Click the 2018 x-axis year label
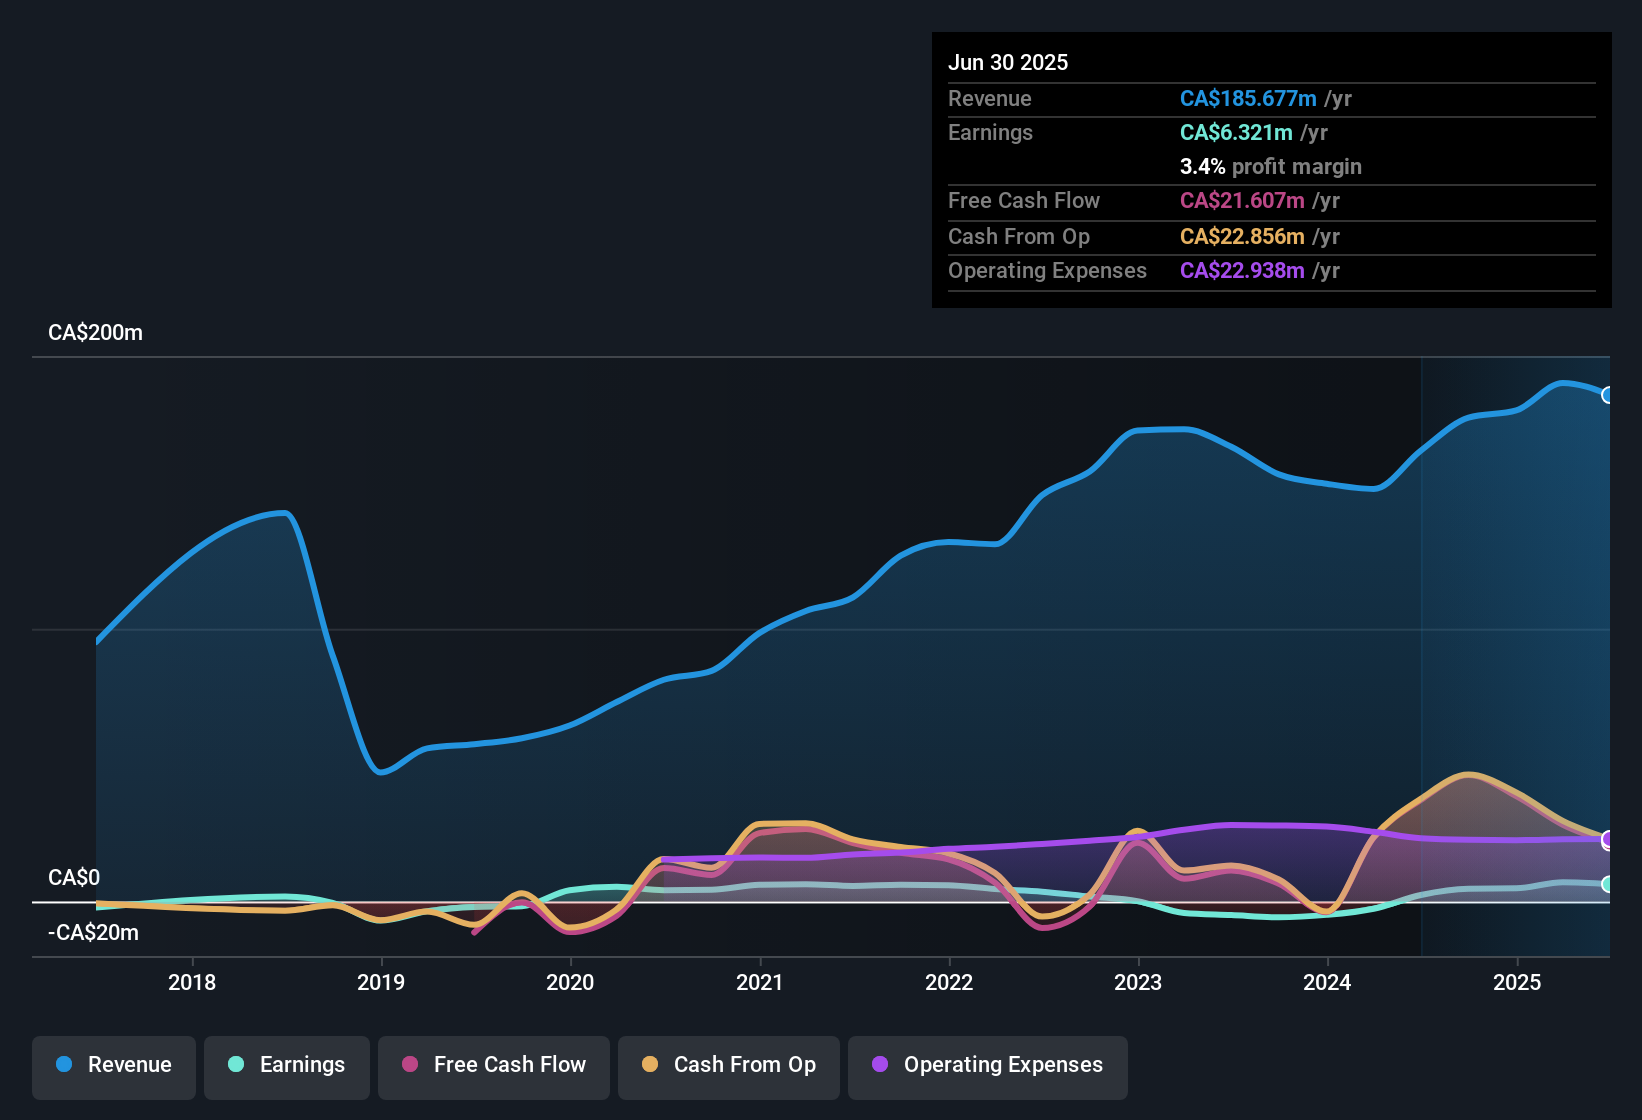 click(x=192, y=982)
